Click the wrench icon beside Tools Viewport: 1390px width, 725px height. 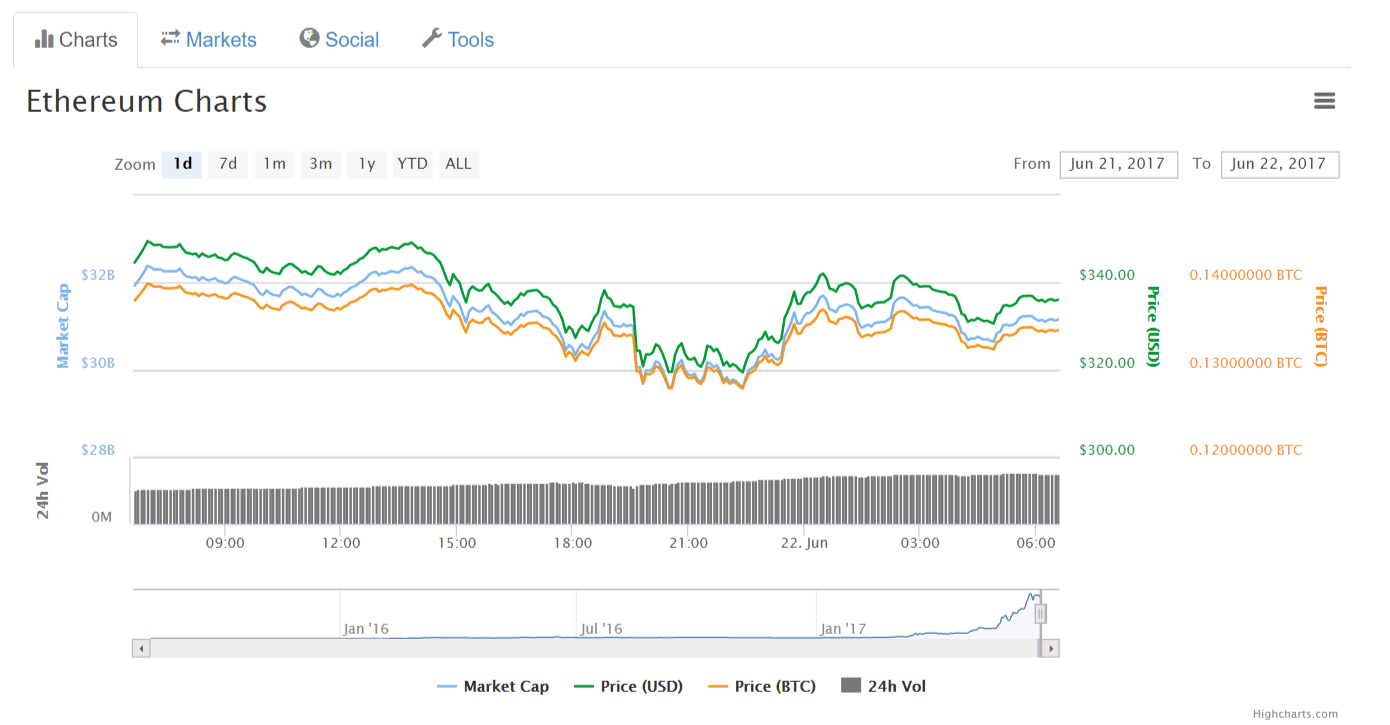[432, 38]
